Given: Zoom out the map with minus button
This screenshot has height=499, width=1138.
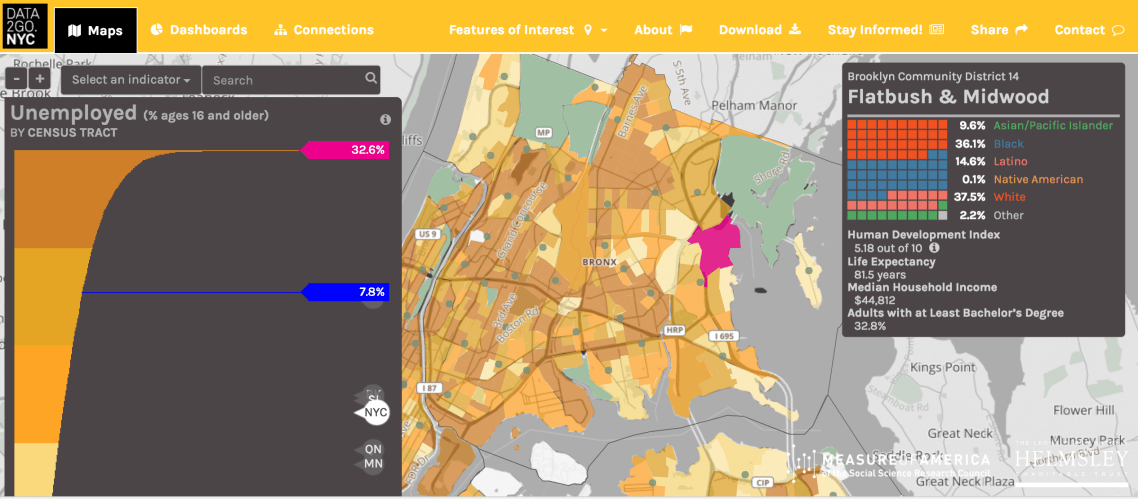Looking at the screenshot, I should 18,79.
